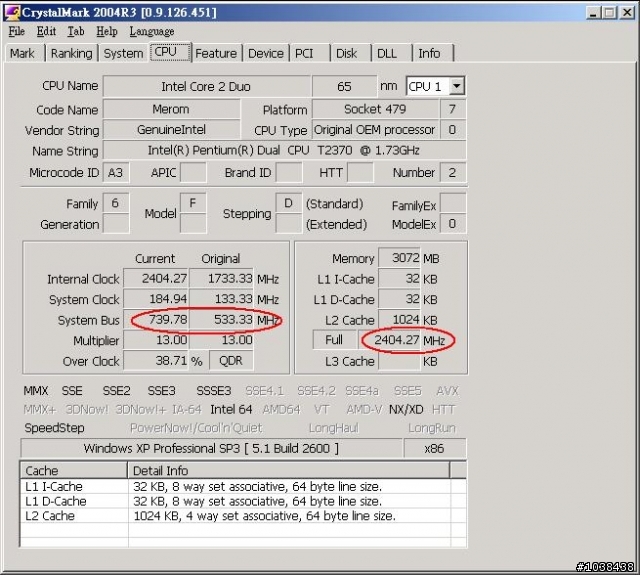Click the current Internal Clock value 2404.27
This screenshot has height=575, width=640.
(x=156, y=279)
